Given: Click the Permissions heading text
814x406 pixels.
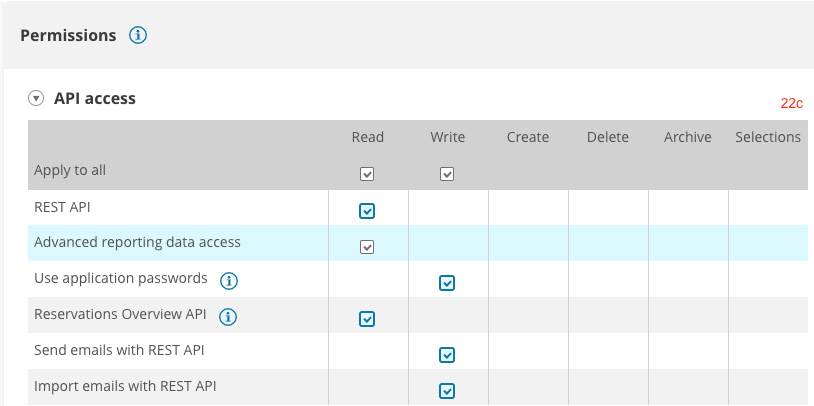Looking at the screenshot, I should pos(68,36).
